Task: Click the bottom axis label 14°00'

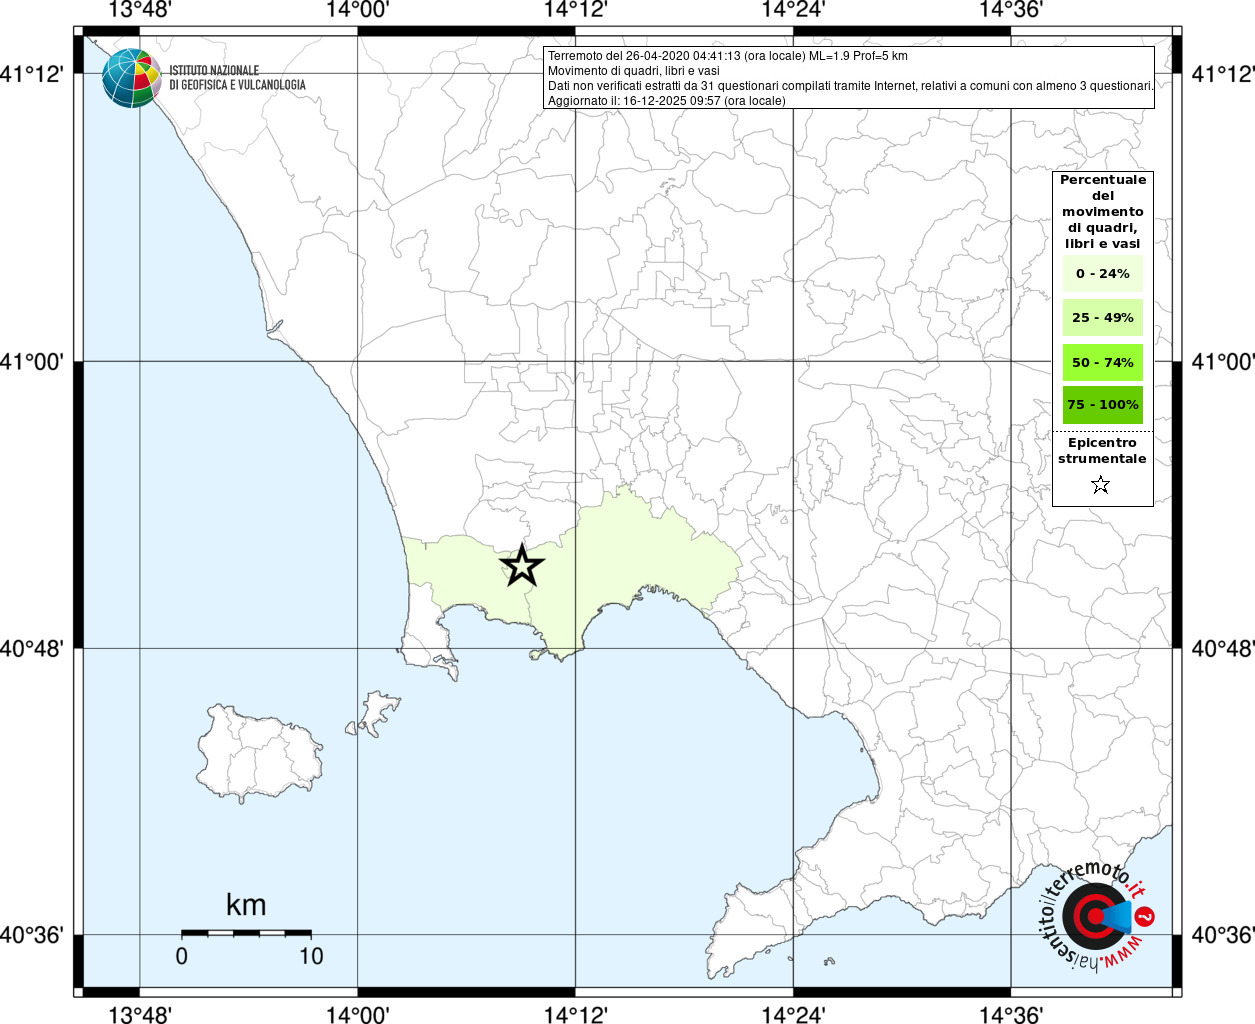Action: 357,1015
